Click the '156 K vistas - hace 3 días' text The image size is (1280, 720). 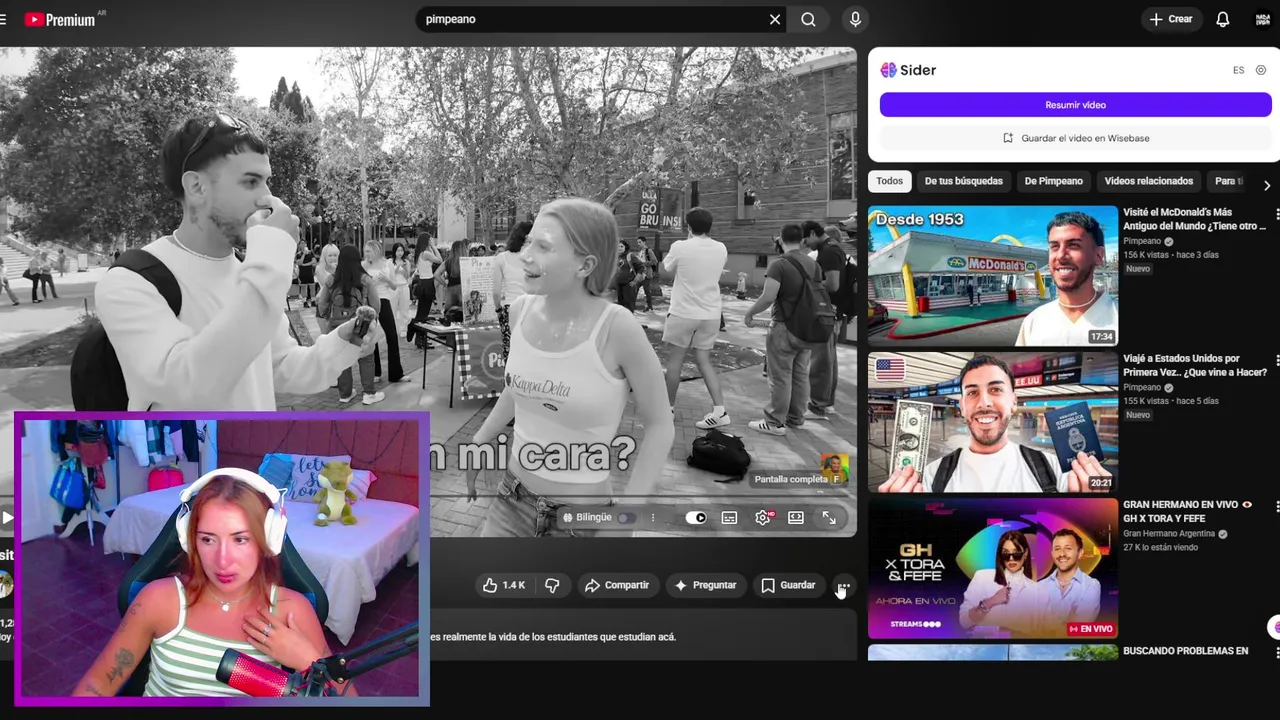click(x=1170, y=255)
